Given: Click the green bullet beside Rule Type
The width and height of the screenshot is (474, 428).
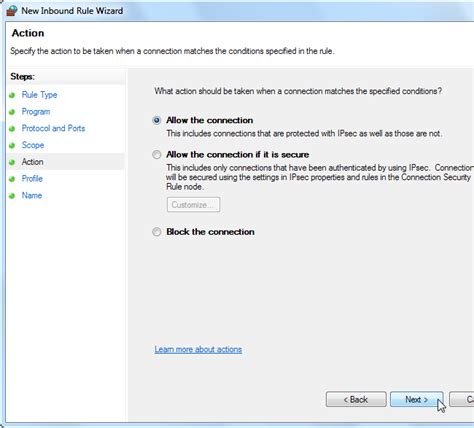Looking at the screenshot, I should (12, 95).
